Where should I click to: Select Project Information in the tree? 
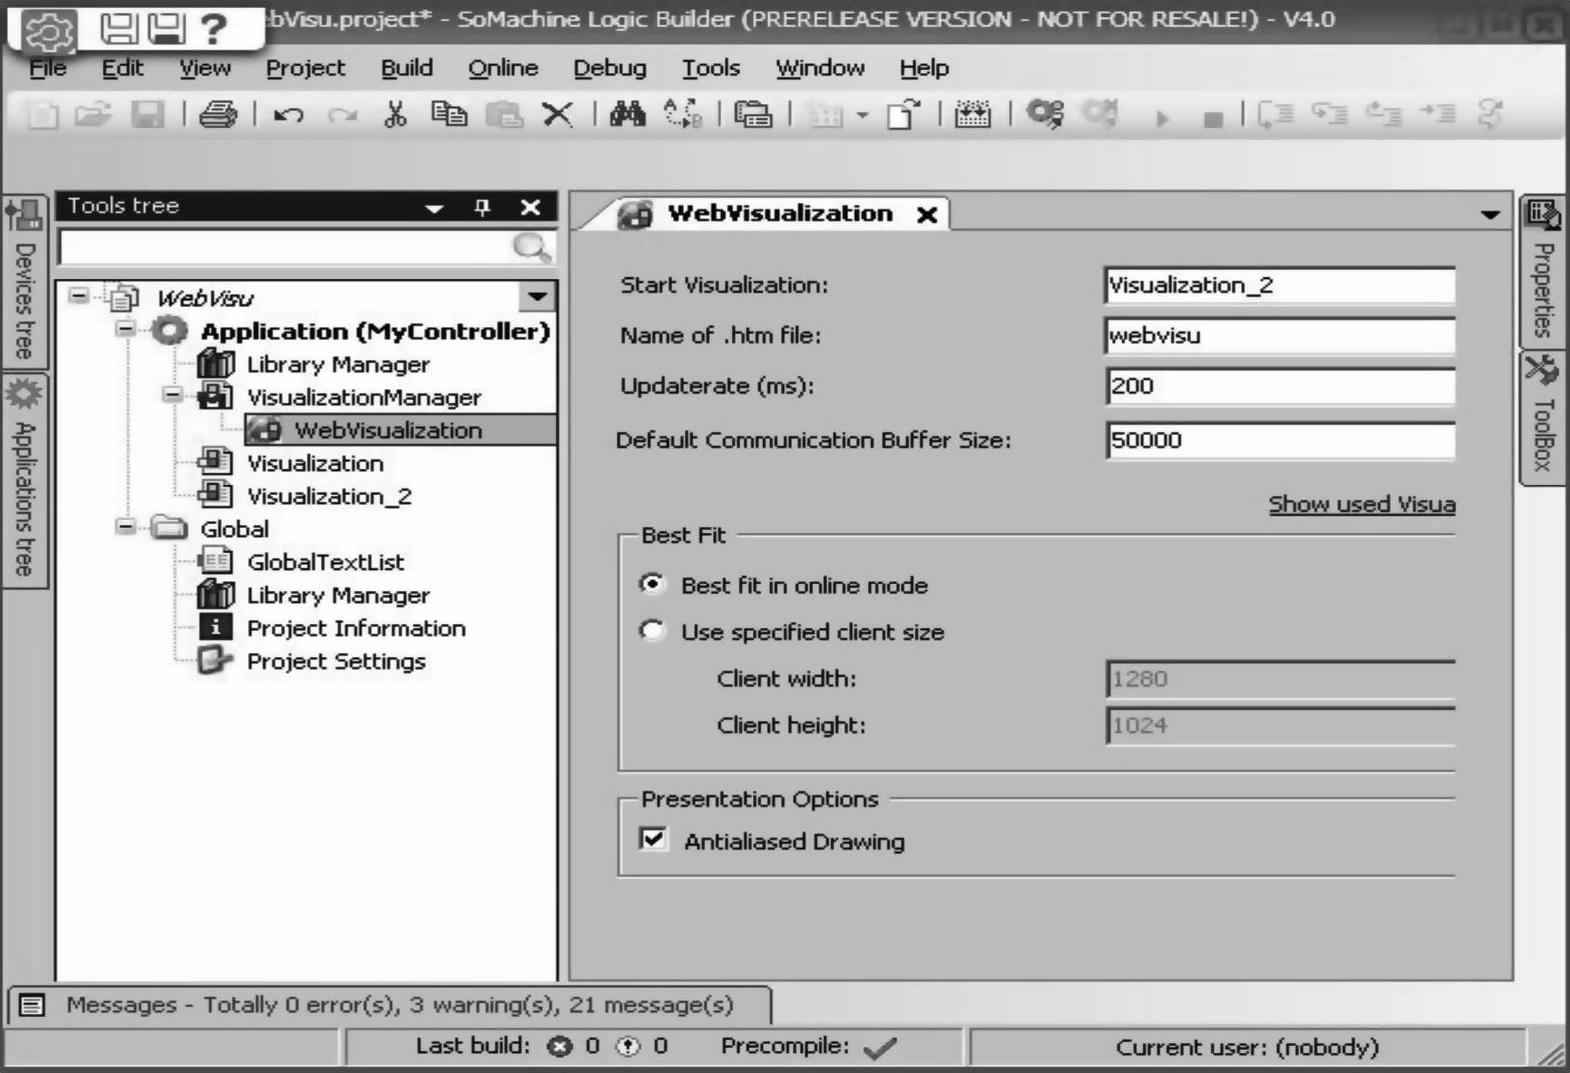point(356,628)
